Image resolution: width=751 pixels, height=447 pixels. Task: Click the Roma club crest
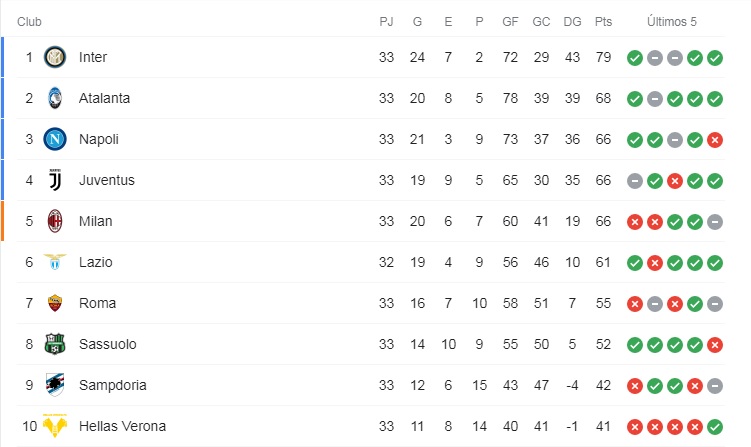pos(55,303)
